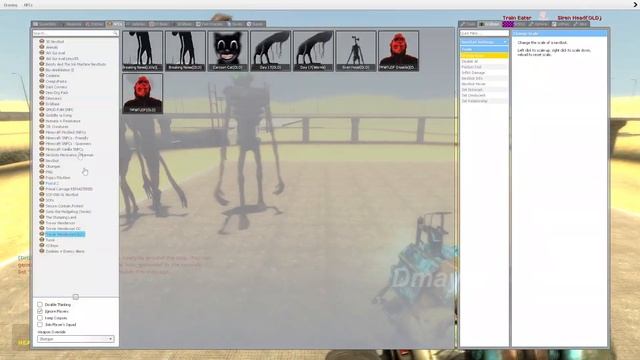Spawn the first Breaking News NPC
Image resolution: width=640 pixels, height=360 pixels.
tap(142, 51)
